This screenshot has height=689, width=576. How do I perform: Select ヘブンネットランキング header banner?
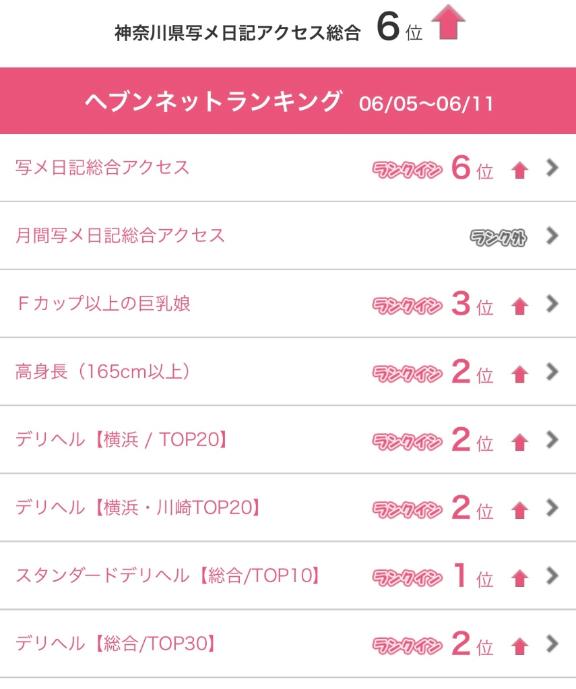(x=288, y=101)
